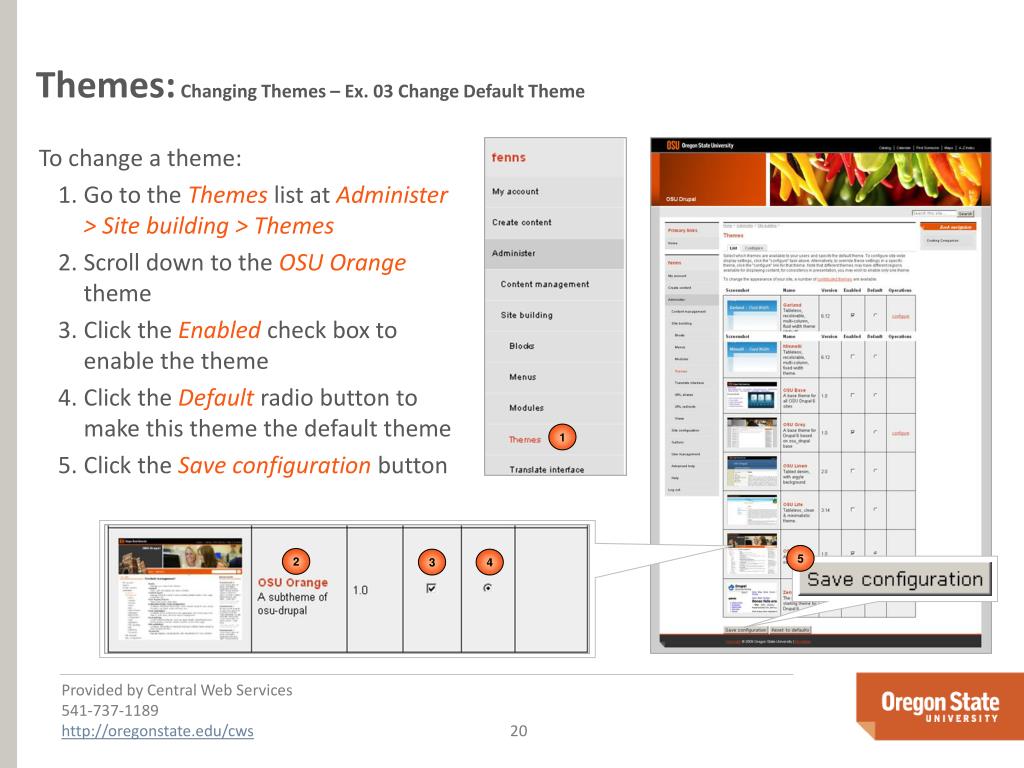Image resolution: width=1024 pixels, height=768 pixels.
Task: Click the small Save configuration button below the table
Action: [745, 630]
